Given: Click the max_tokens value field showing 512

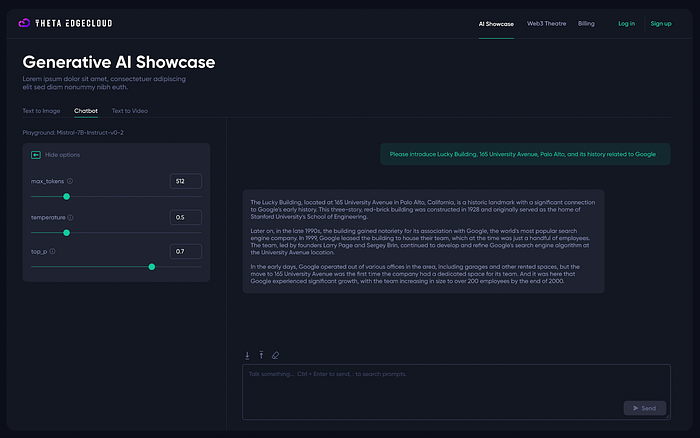Looking at the screenshot, I should 186,181.
